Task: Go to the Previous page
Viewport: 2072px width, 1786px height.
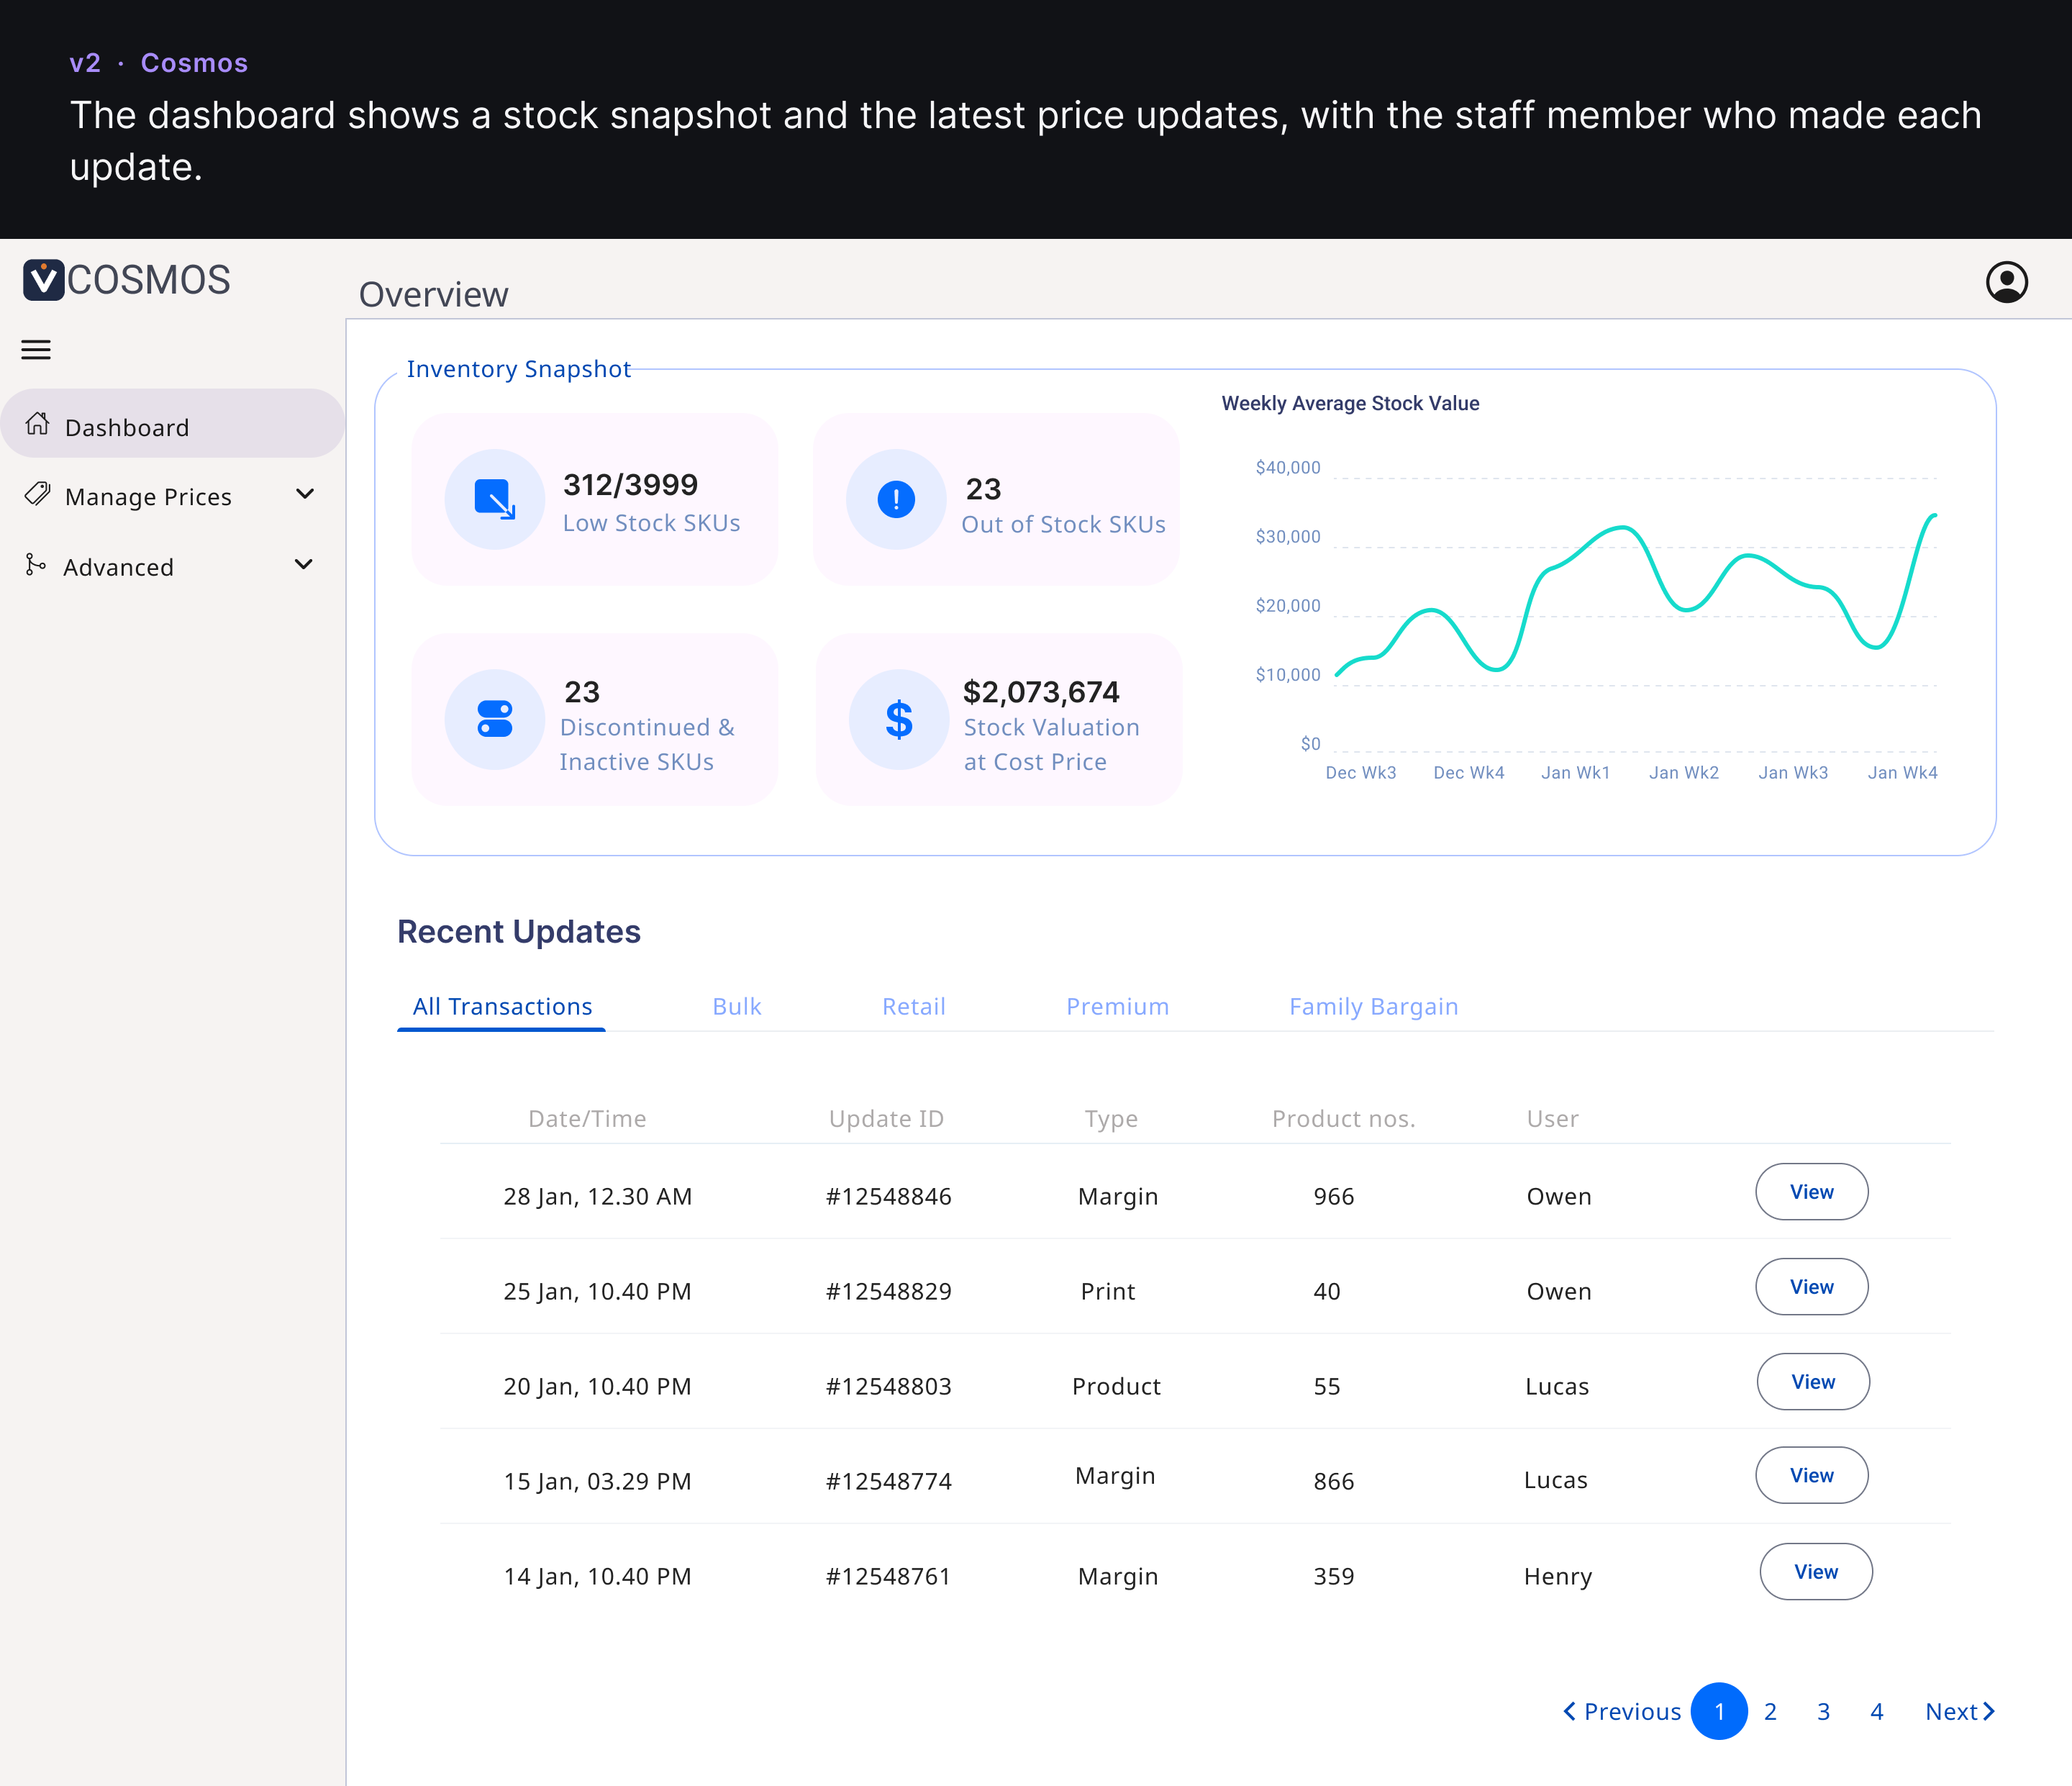Action: [1622, 1712]
